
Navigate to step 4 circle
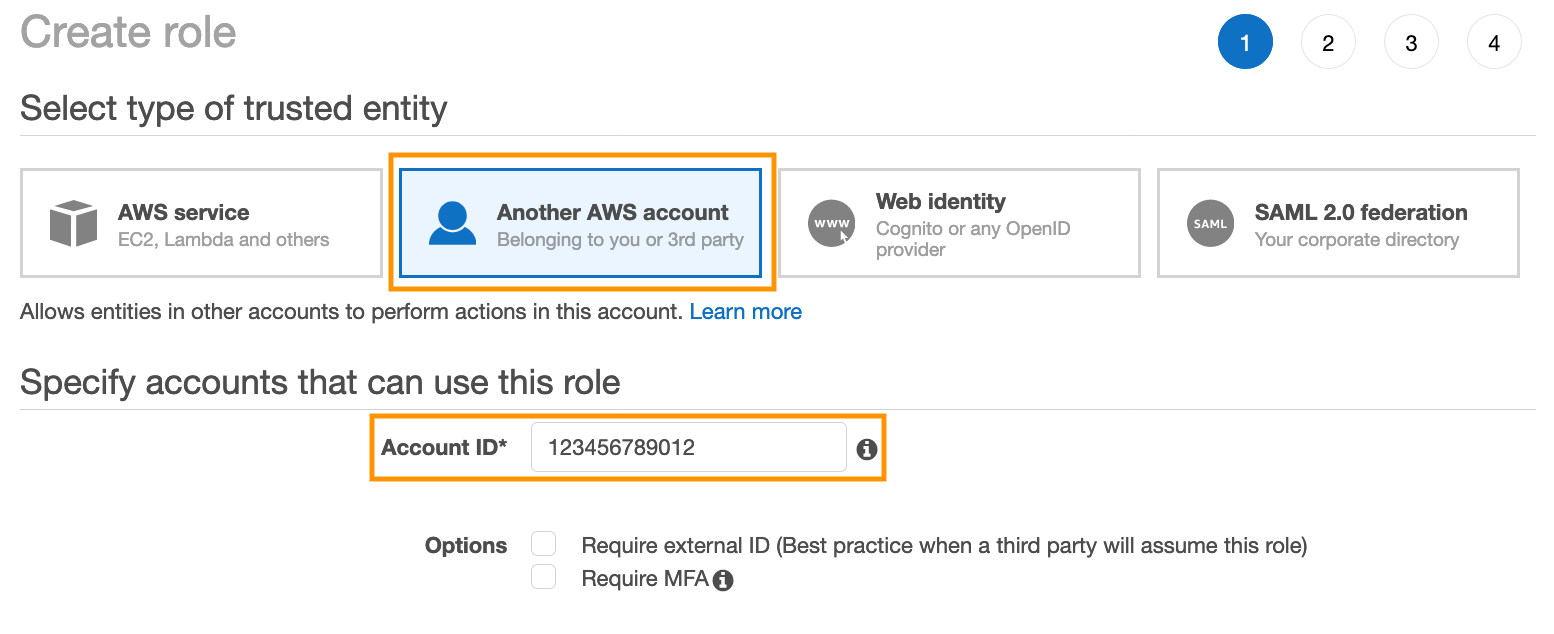[1494, 43]
